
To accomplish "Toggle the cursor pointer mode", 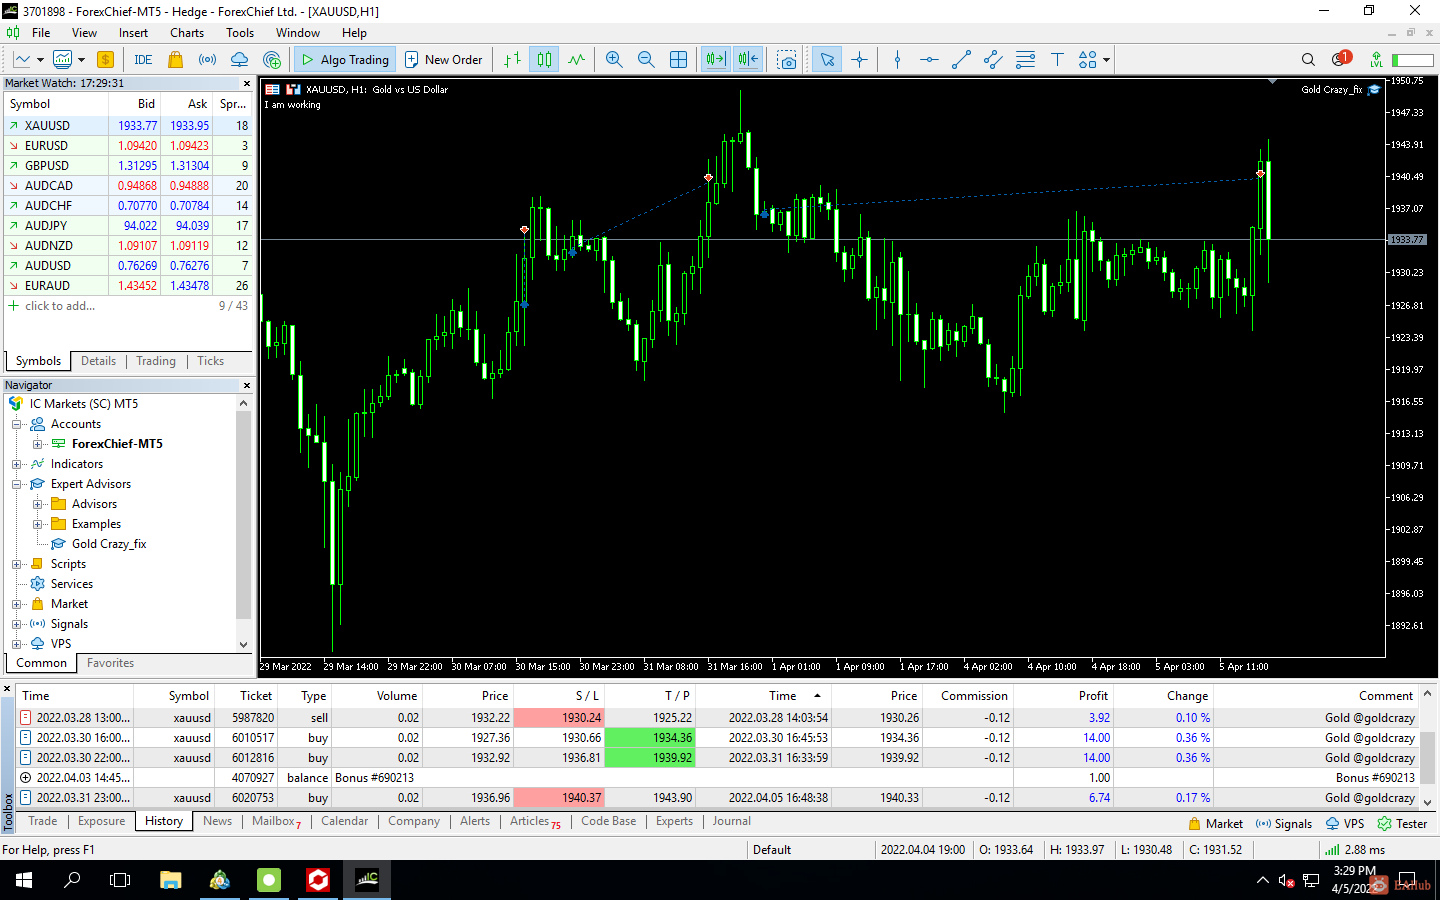I will (827, 59).
